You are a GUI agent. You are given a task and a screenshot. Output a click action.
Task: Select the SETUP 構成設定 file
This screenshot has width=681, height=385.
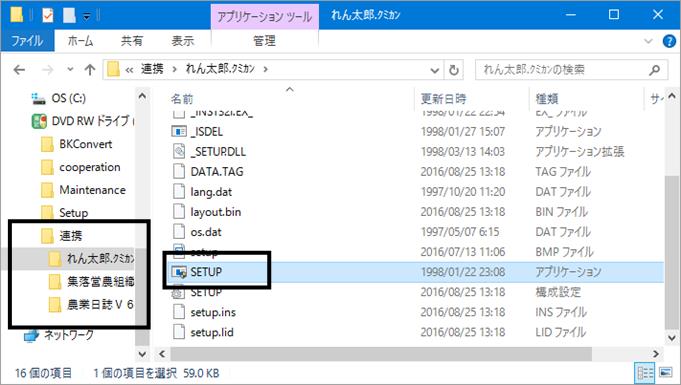(x=206, y=292)
